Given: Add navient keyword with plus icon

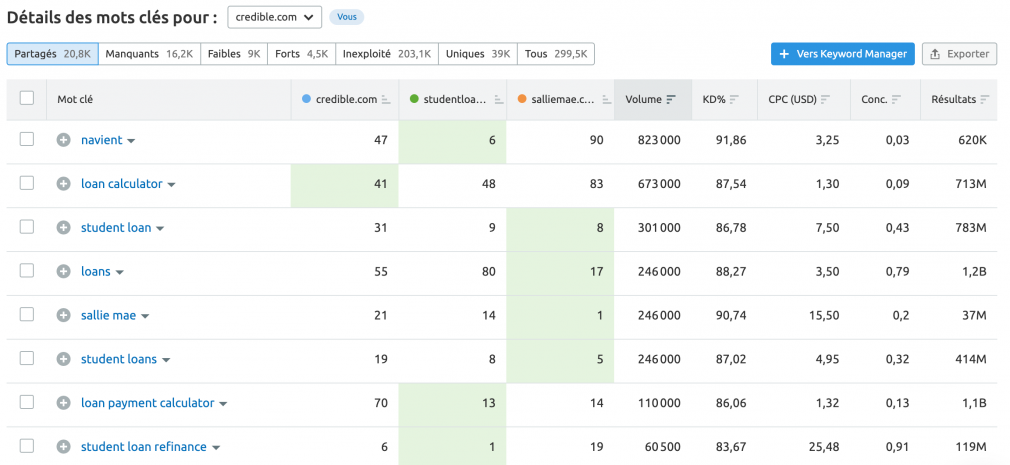Looking at the screenshot, I should [x=63, y=140].
